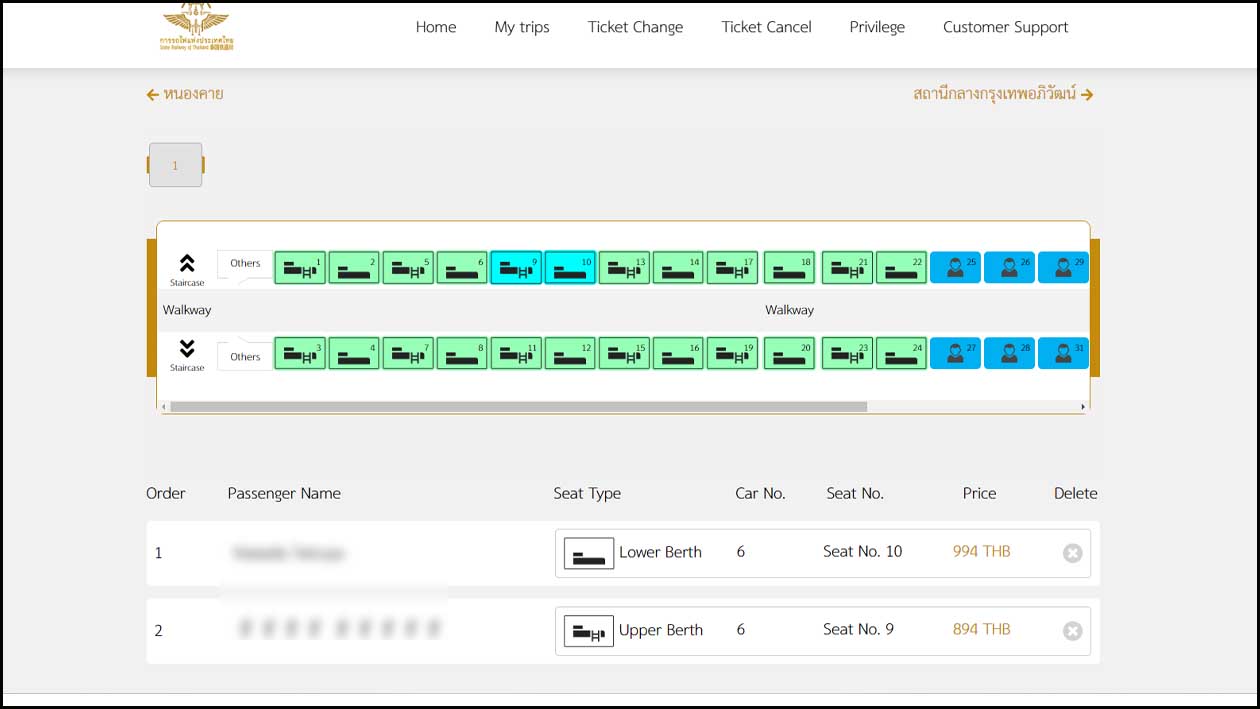Select upper berth seat 11
The image size is (1260, 709).
516,353
